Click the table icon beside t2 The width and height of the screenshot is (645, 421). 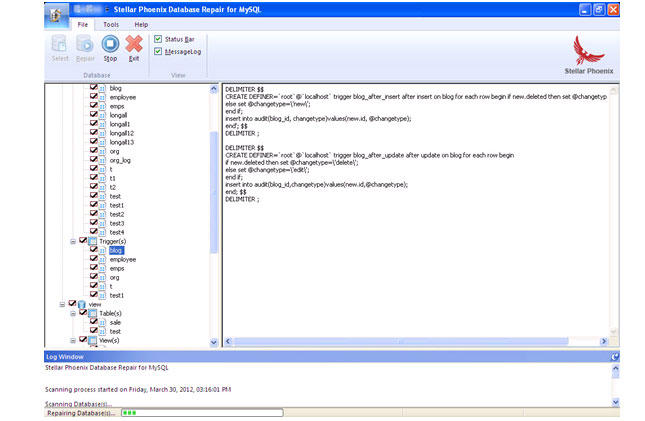click(102, 188)
